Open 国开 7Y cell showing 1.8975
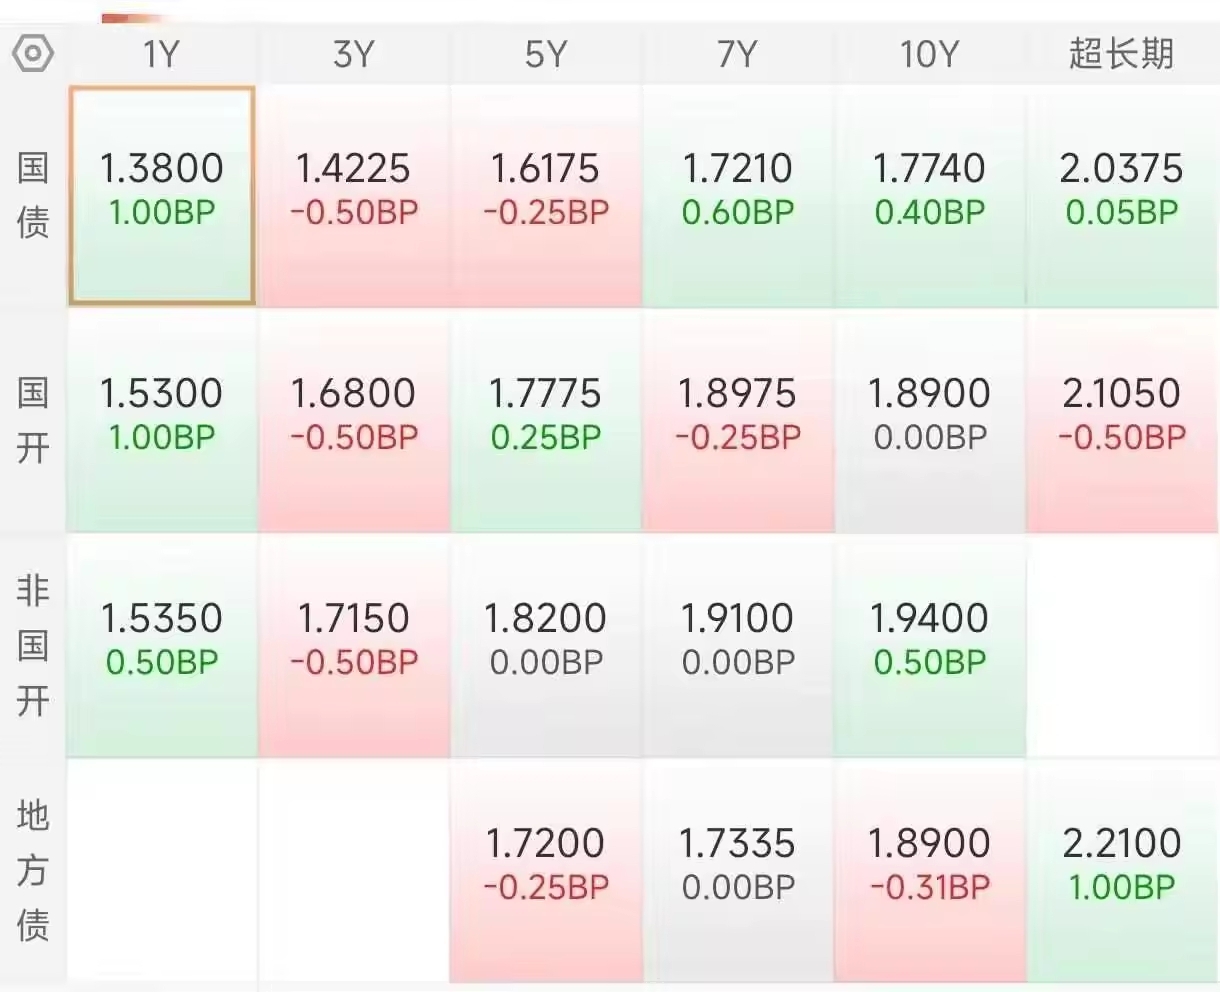1220x992 pixels. coord(737,421)
